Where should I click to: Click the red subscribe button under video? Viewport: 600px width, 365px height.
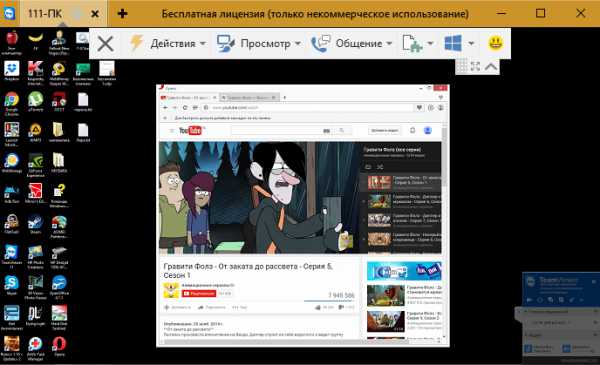coord(199,293)
